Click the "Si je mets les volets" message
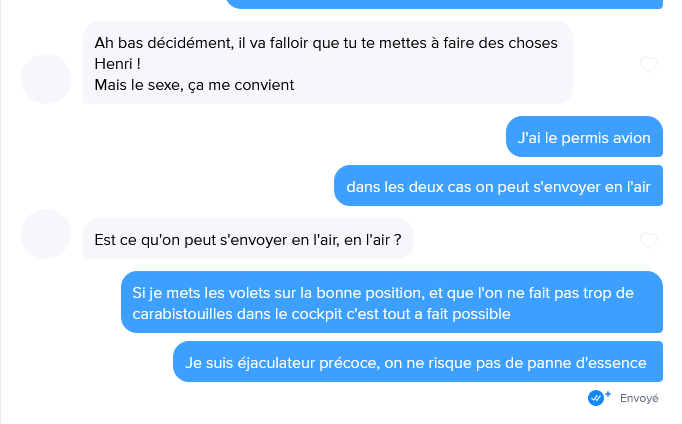Viewport: 682px width, 424px height. (391, 303)
